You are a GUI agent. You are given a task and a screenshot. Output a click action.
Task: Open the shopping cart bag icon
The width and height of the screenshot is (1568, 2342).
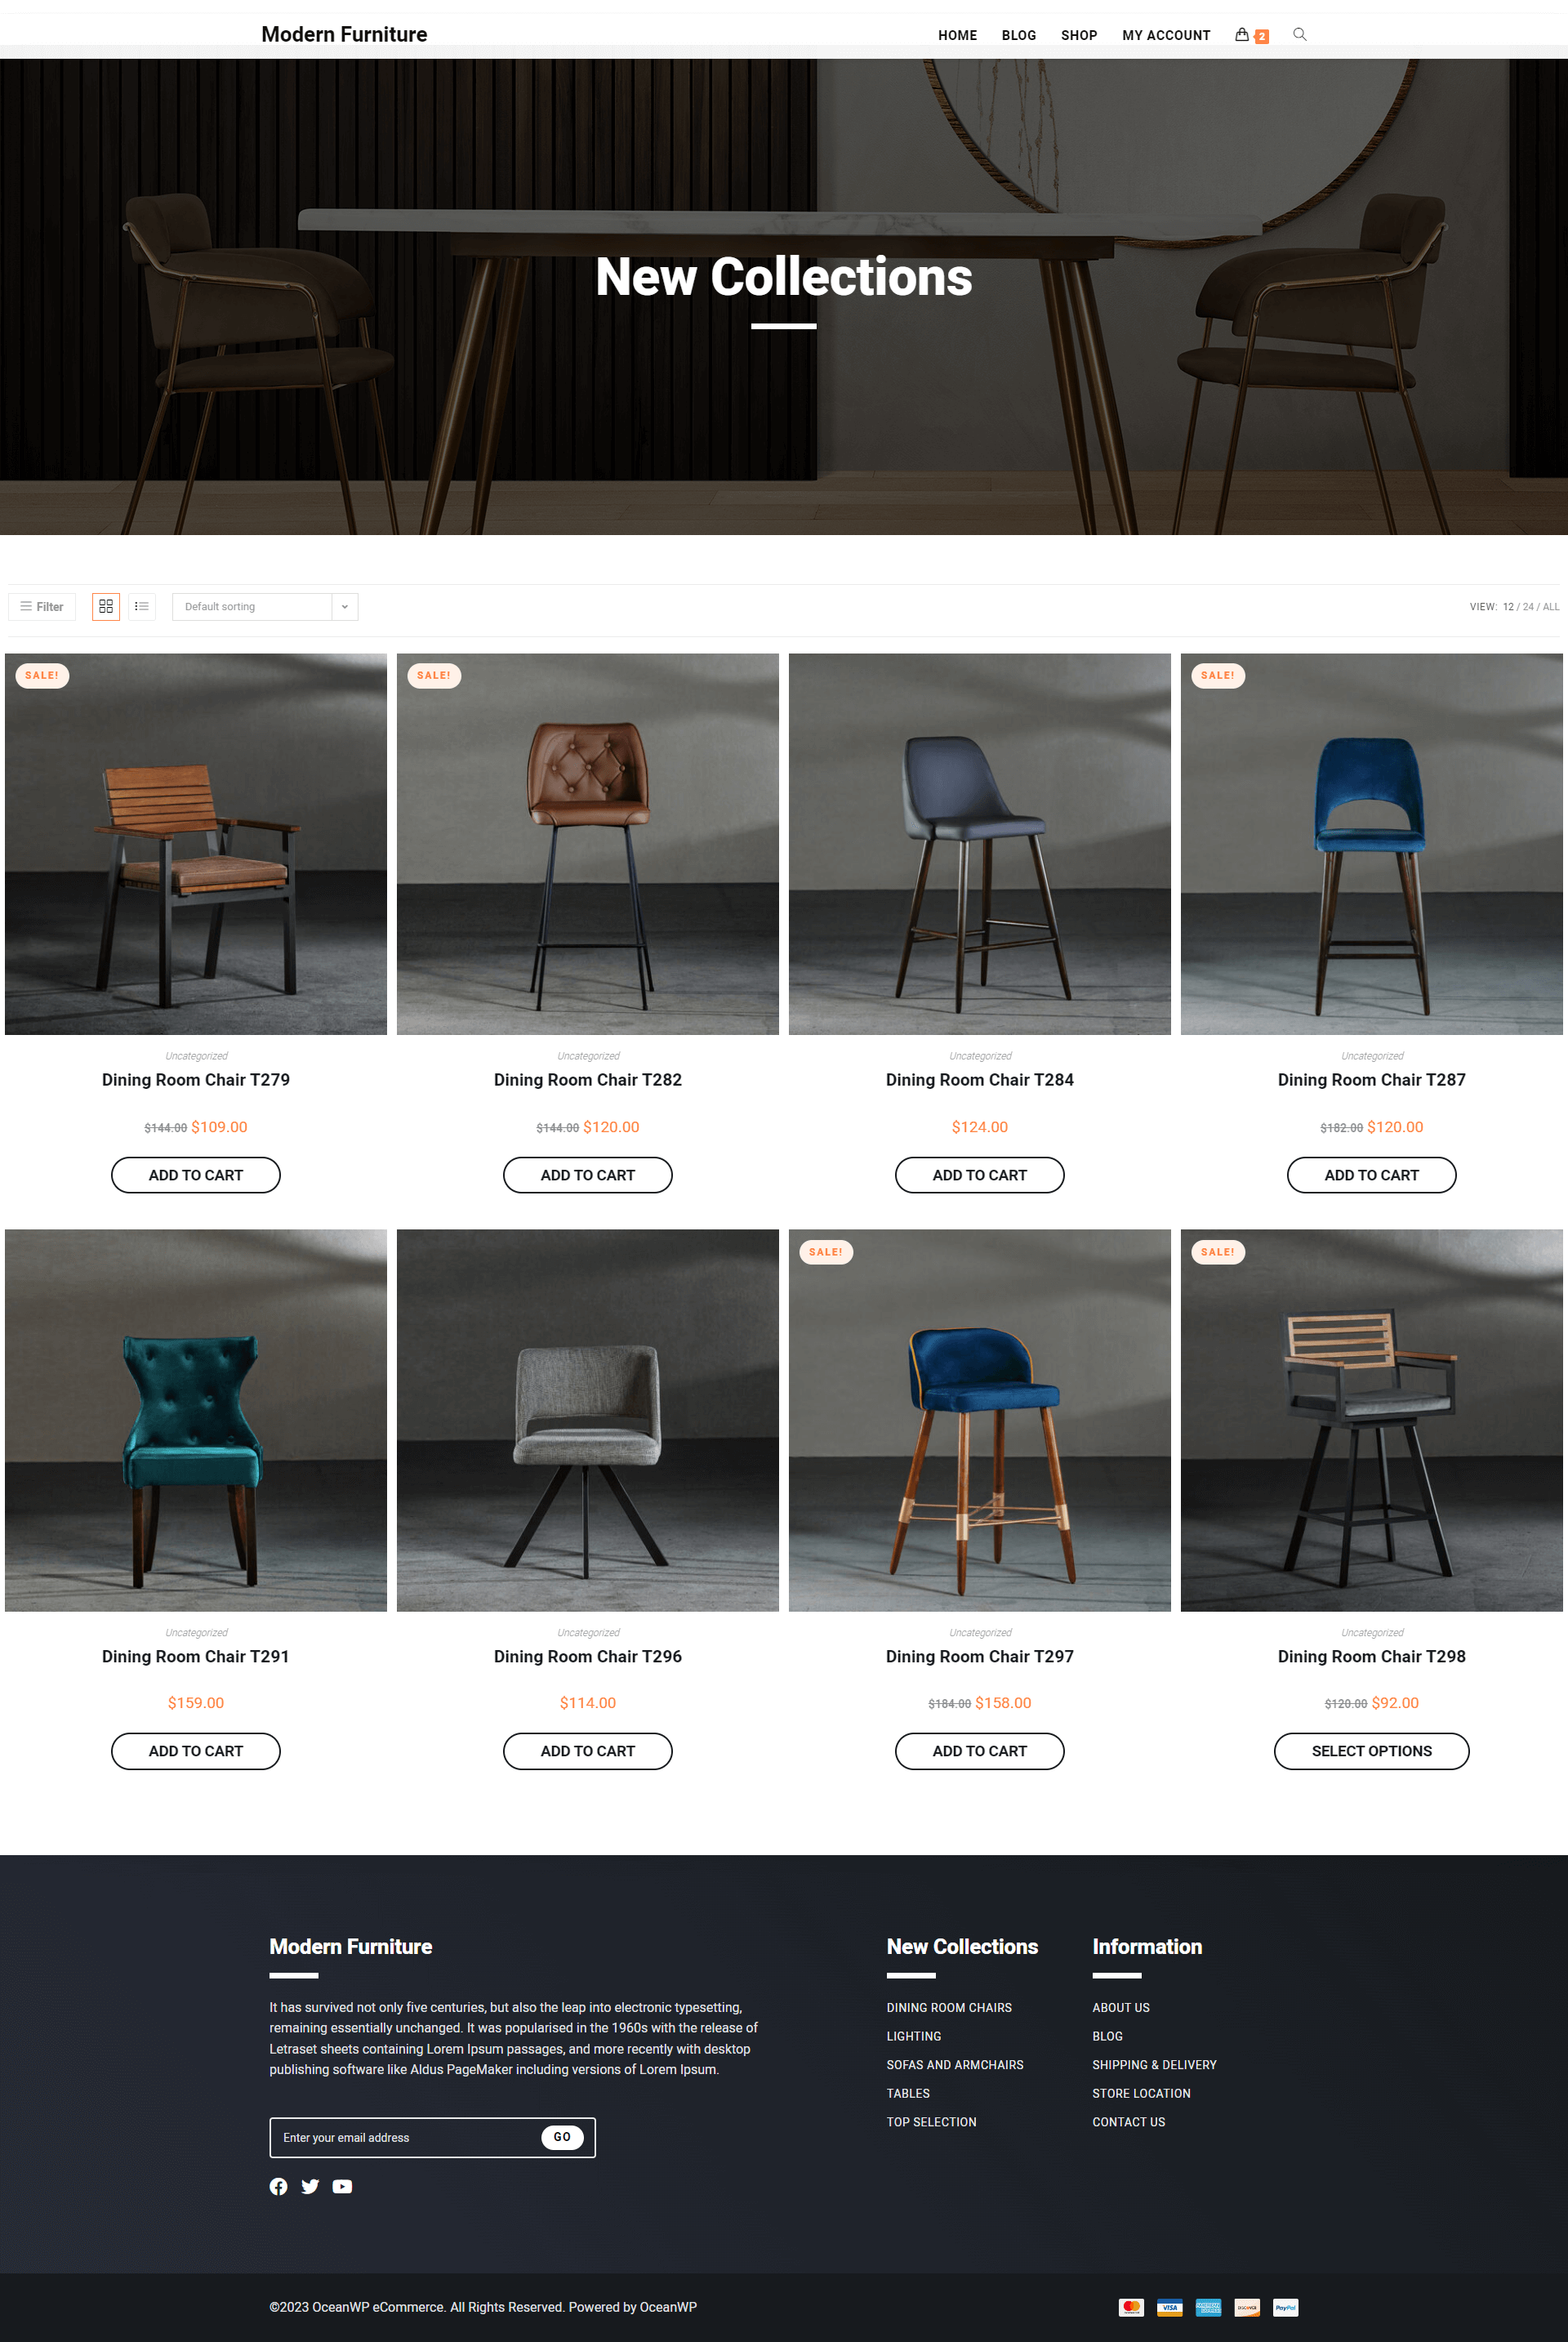tap(1242, 35)
